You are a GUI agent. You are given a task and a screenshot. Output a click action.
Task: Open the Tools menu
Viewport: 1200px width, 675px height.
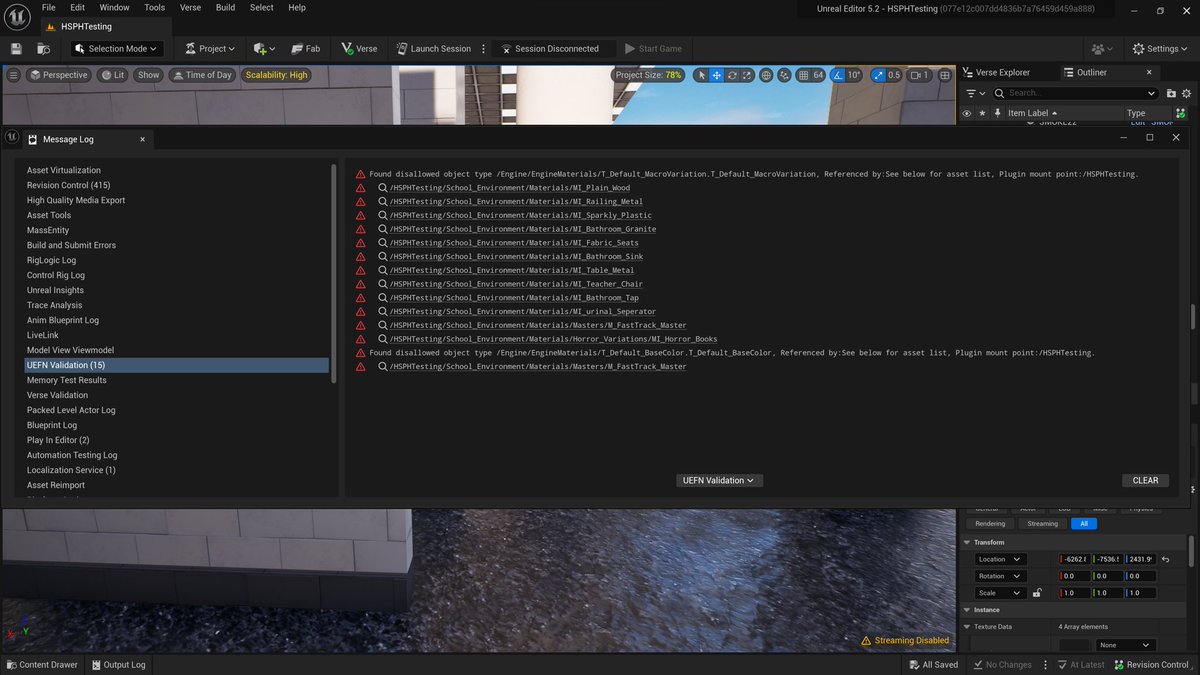click(155, 7)
